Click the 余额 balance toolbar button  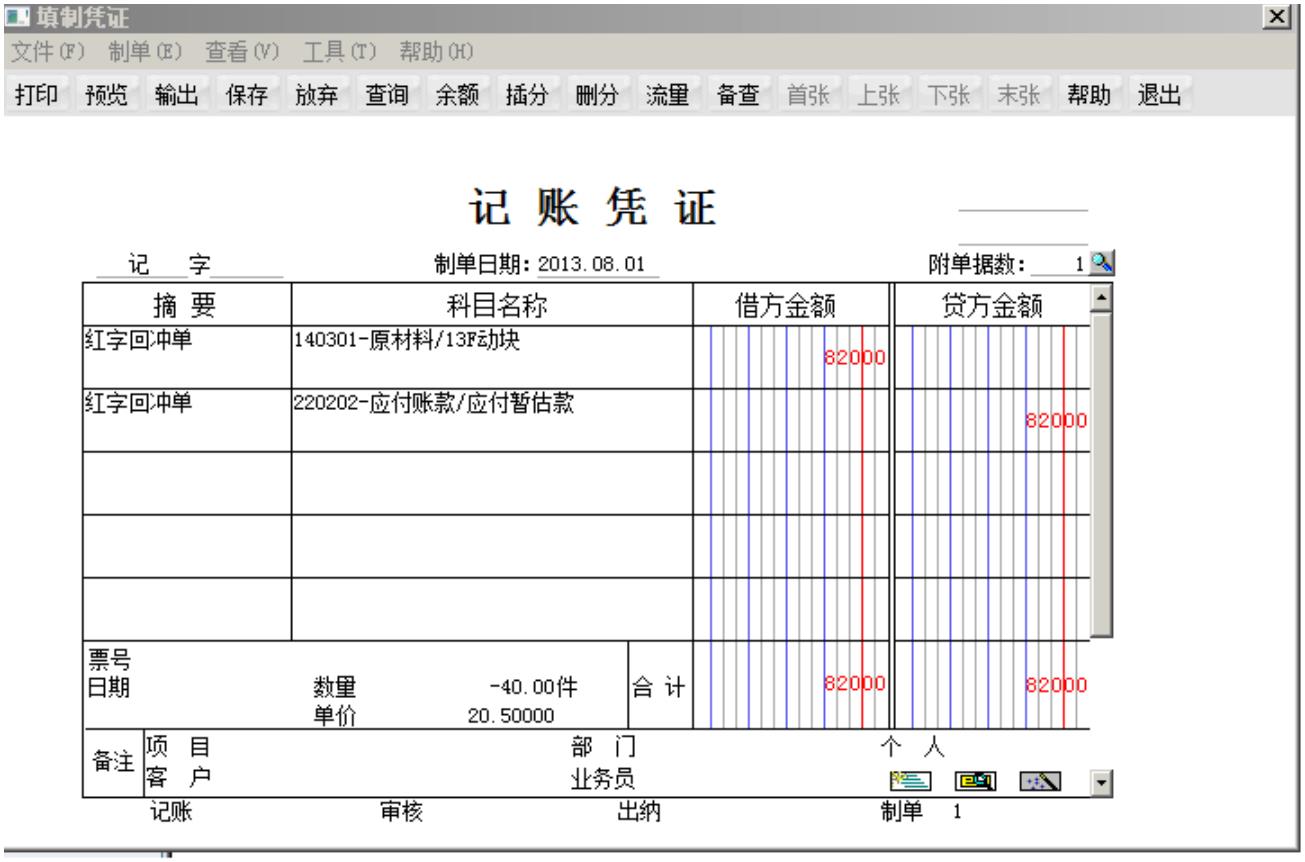coord(457,96)
